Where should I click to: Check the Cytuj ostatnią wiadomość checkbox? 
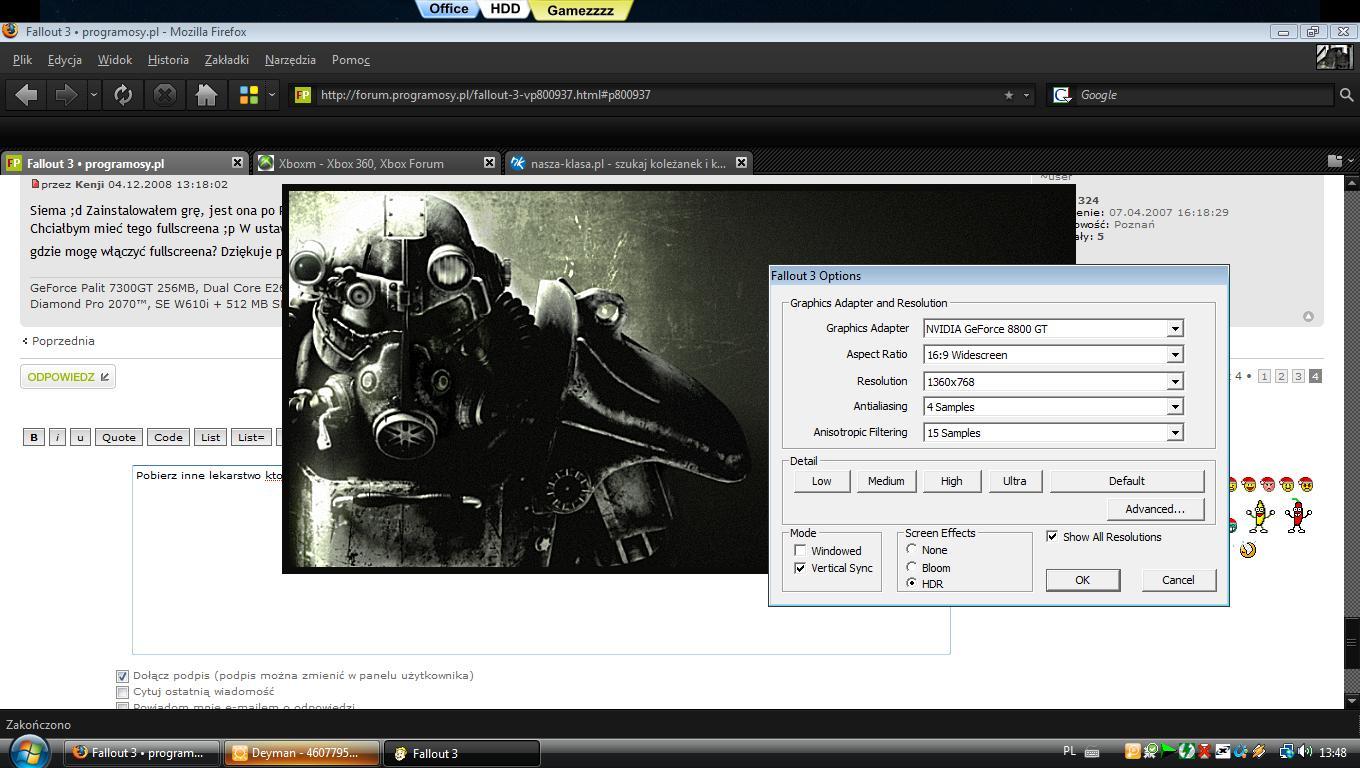click(x=122, y=692)
